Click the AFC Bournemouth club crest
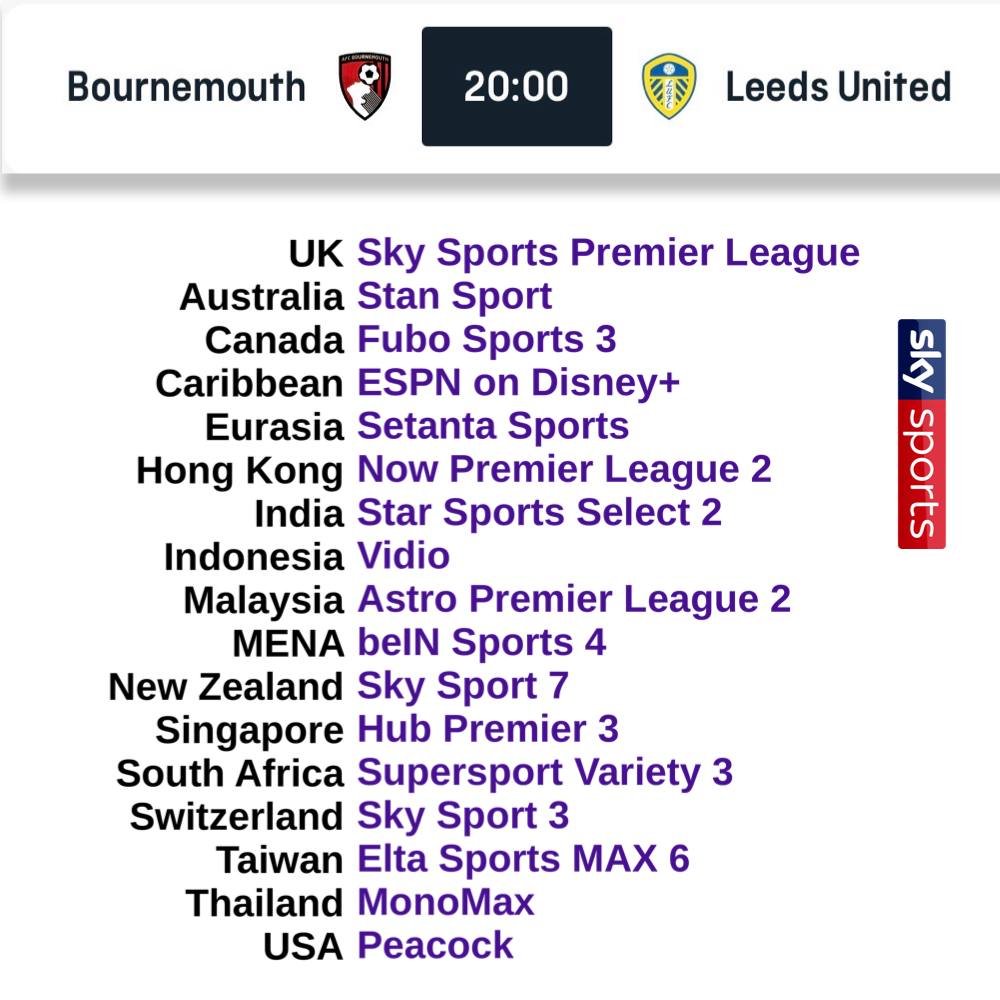Screen dimensions: 1000x1000 coord(364,86)
